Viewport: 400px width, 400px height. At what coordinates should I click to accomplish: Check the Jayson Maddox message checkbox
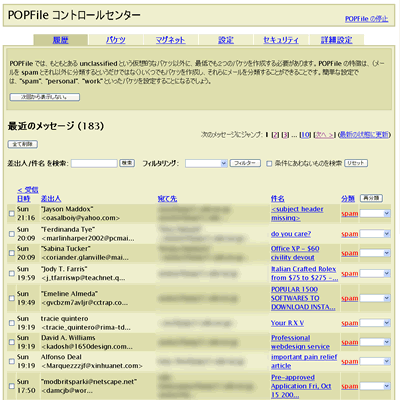pos(12,214)
